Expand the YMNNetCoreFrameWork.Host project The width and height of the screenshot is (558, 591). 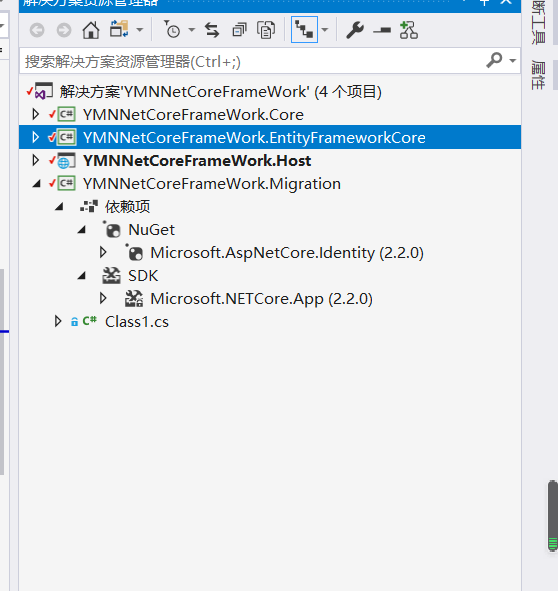pos(35,160)
